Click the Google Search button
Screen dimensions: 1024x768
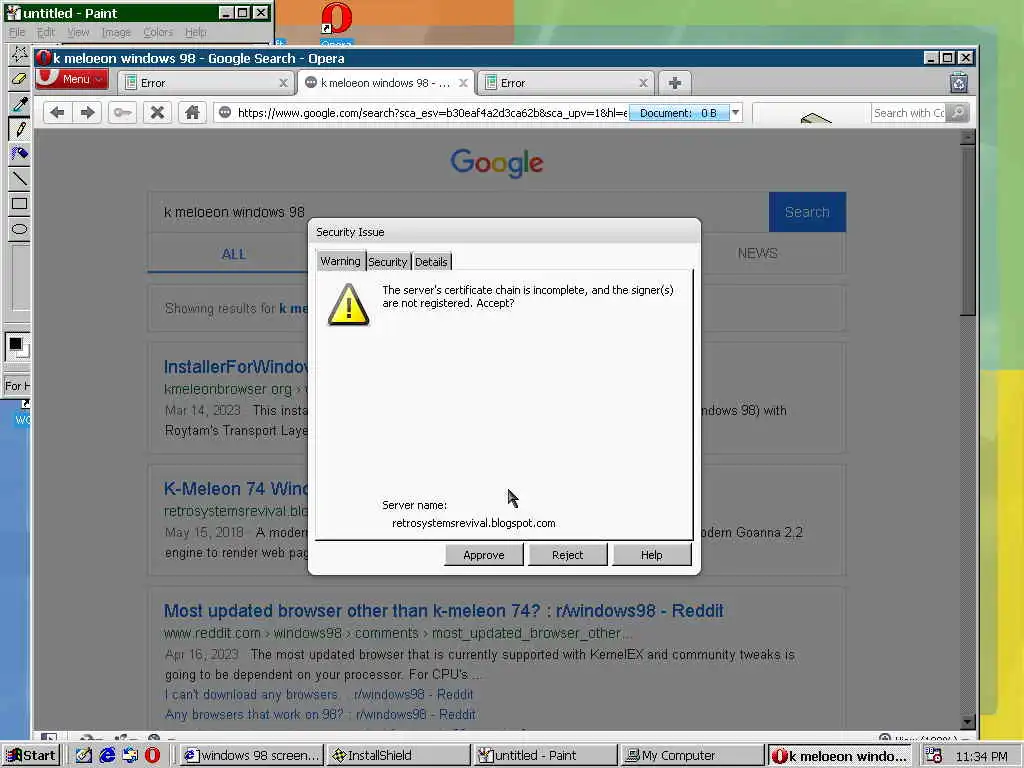807,212
